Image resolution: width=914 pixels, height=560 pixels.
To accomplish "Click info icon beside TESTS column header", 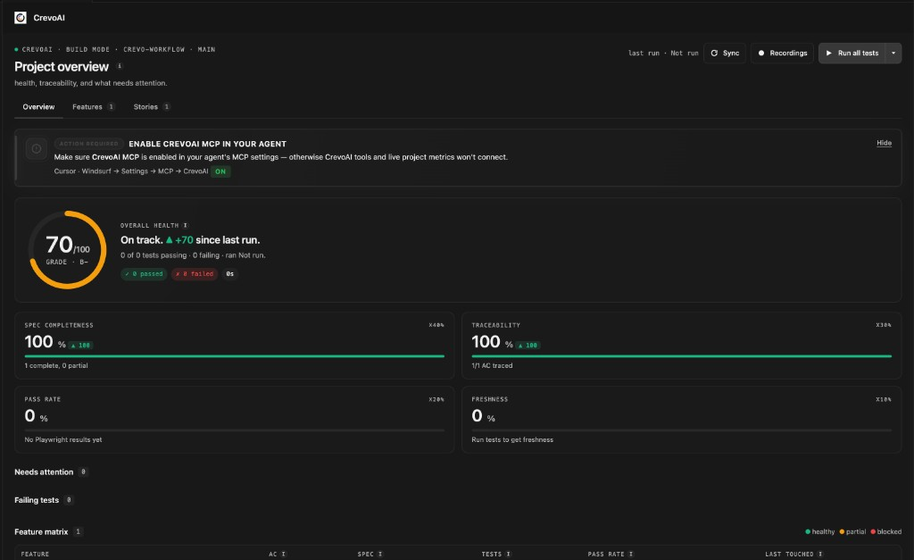I will tap(508, 554).
